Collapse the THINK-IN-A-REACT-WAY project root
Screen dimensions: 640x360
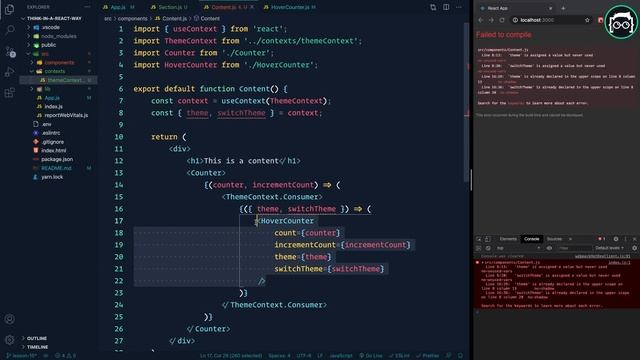tap(54, 18)
